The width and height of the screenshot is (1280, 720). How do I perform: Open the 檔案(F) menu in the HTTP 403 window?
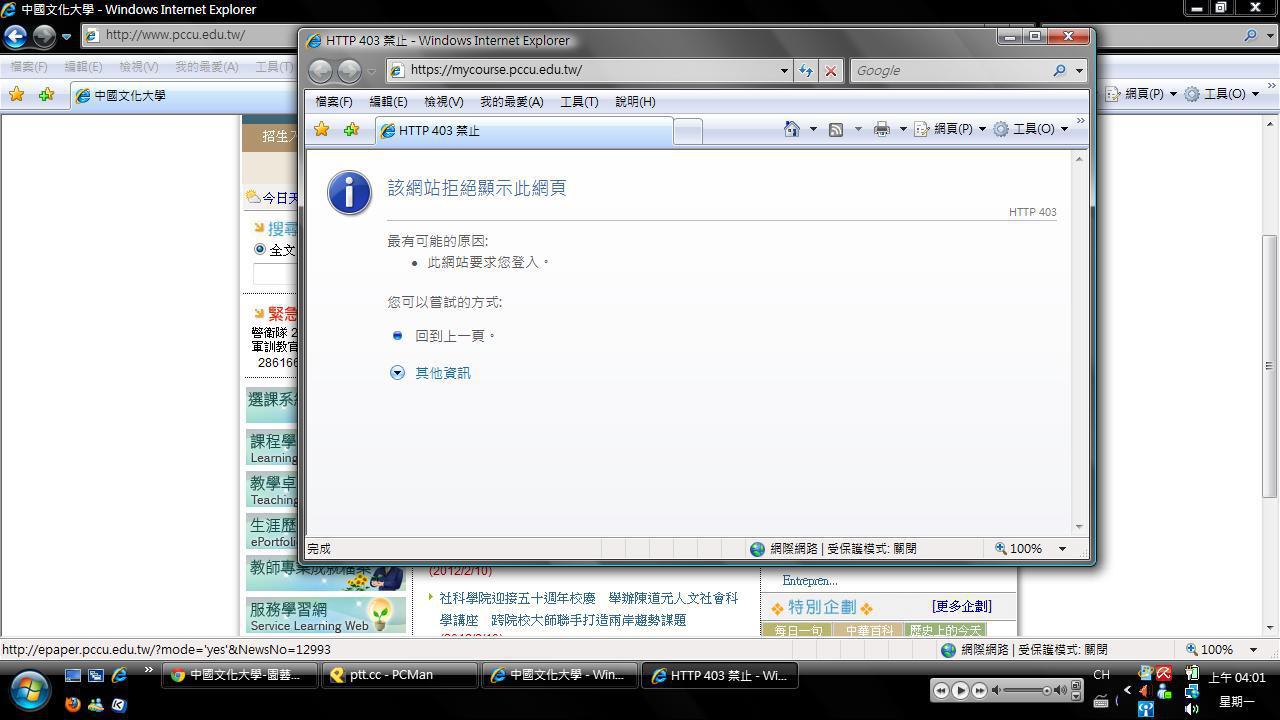pyautogui.click(x=334, y=101)
